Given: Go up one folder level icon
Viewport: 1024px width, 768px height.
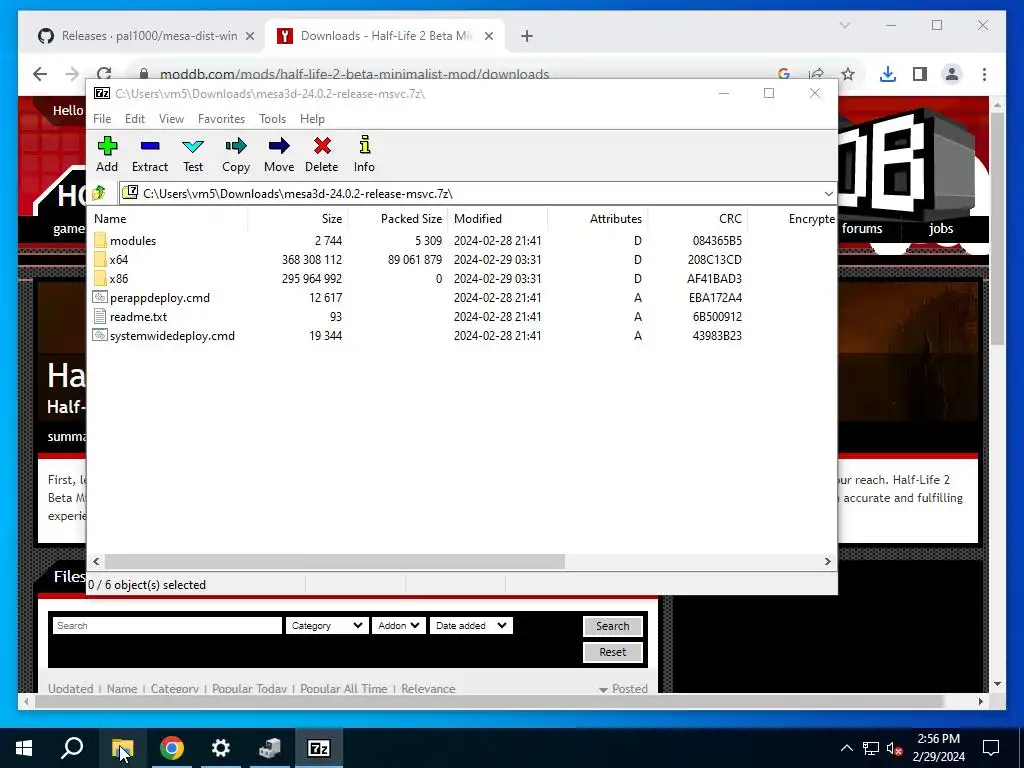Looking at the screenshot, I should 99,193.
